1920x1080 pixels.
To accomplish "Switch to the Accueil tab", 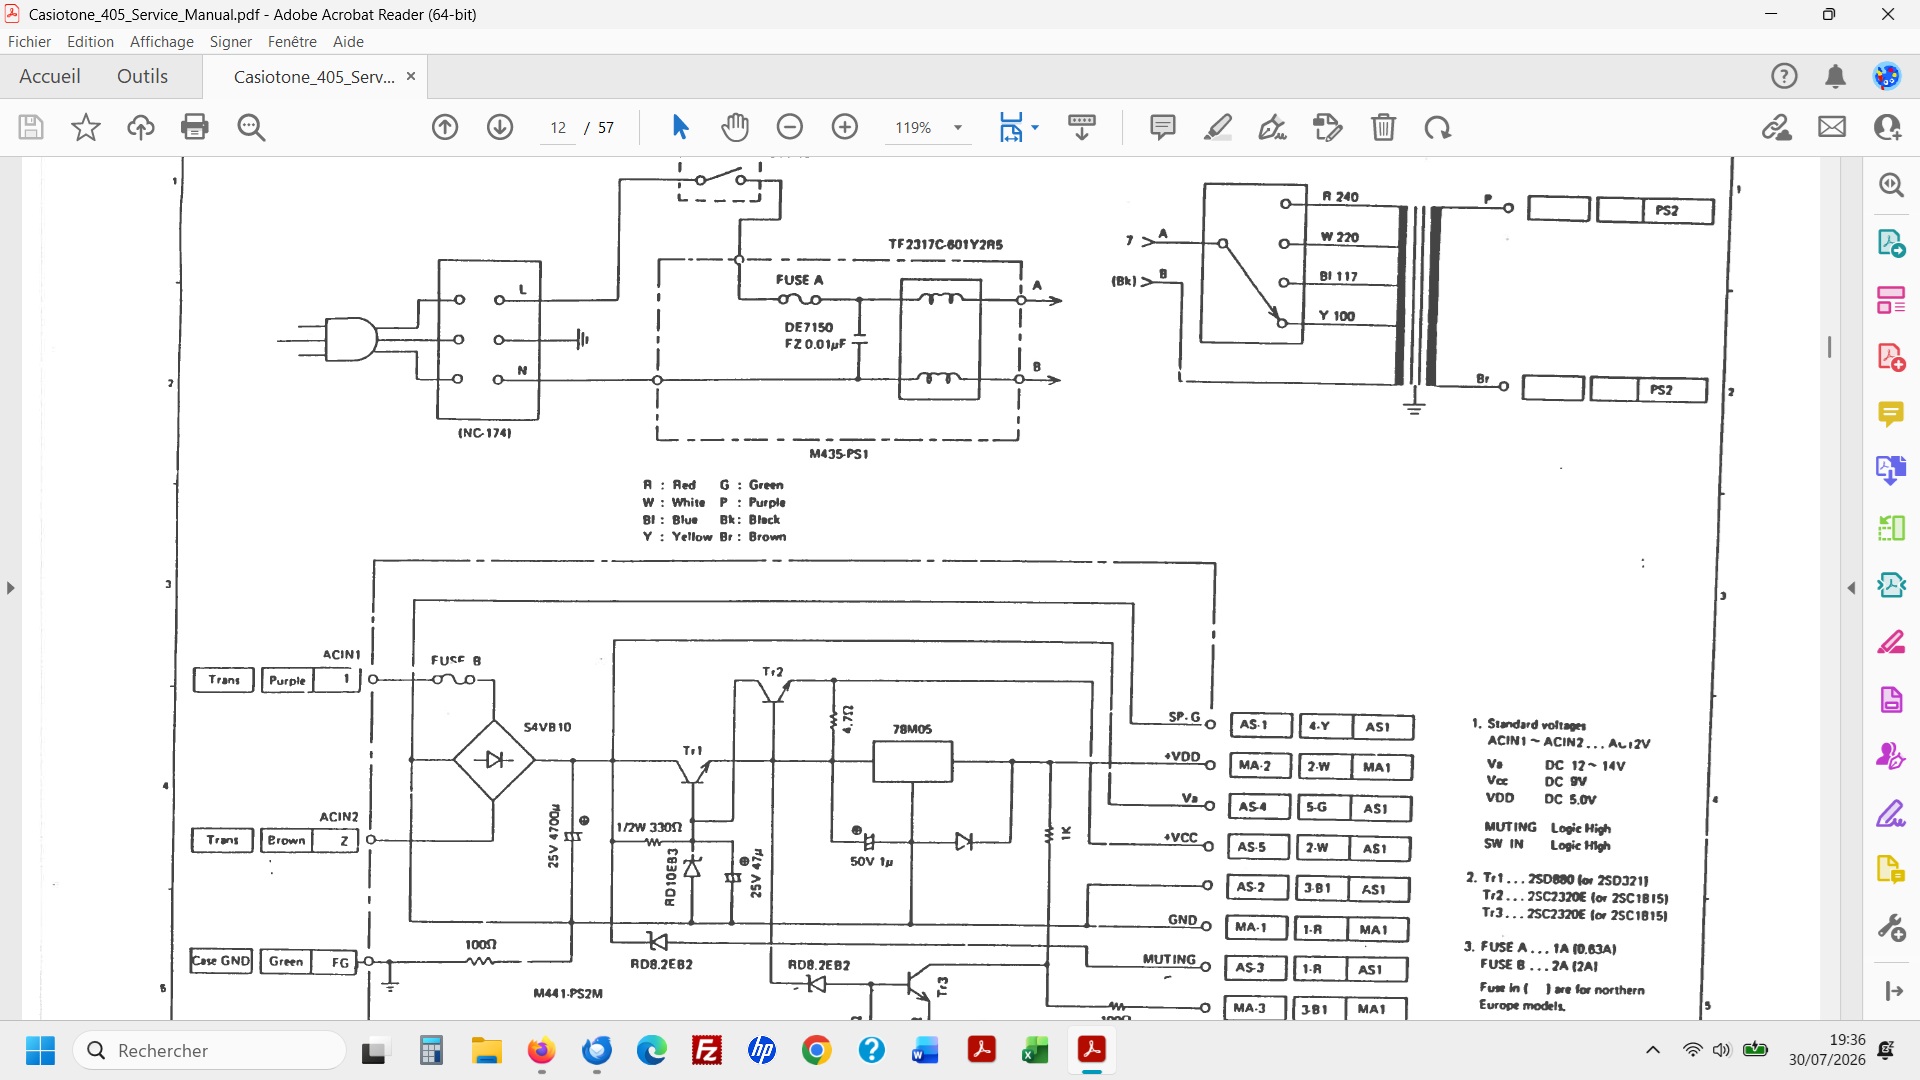I will tap(50, 76).
